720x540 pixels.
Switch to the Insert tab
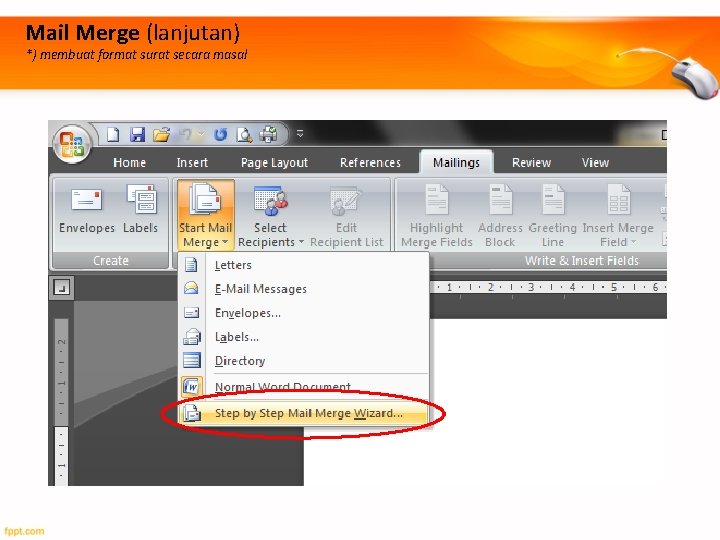coord(192,163)
